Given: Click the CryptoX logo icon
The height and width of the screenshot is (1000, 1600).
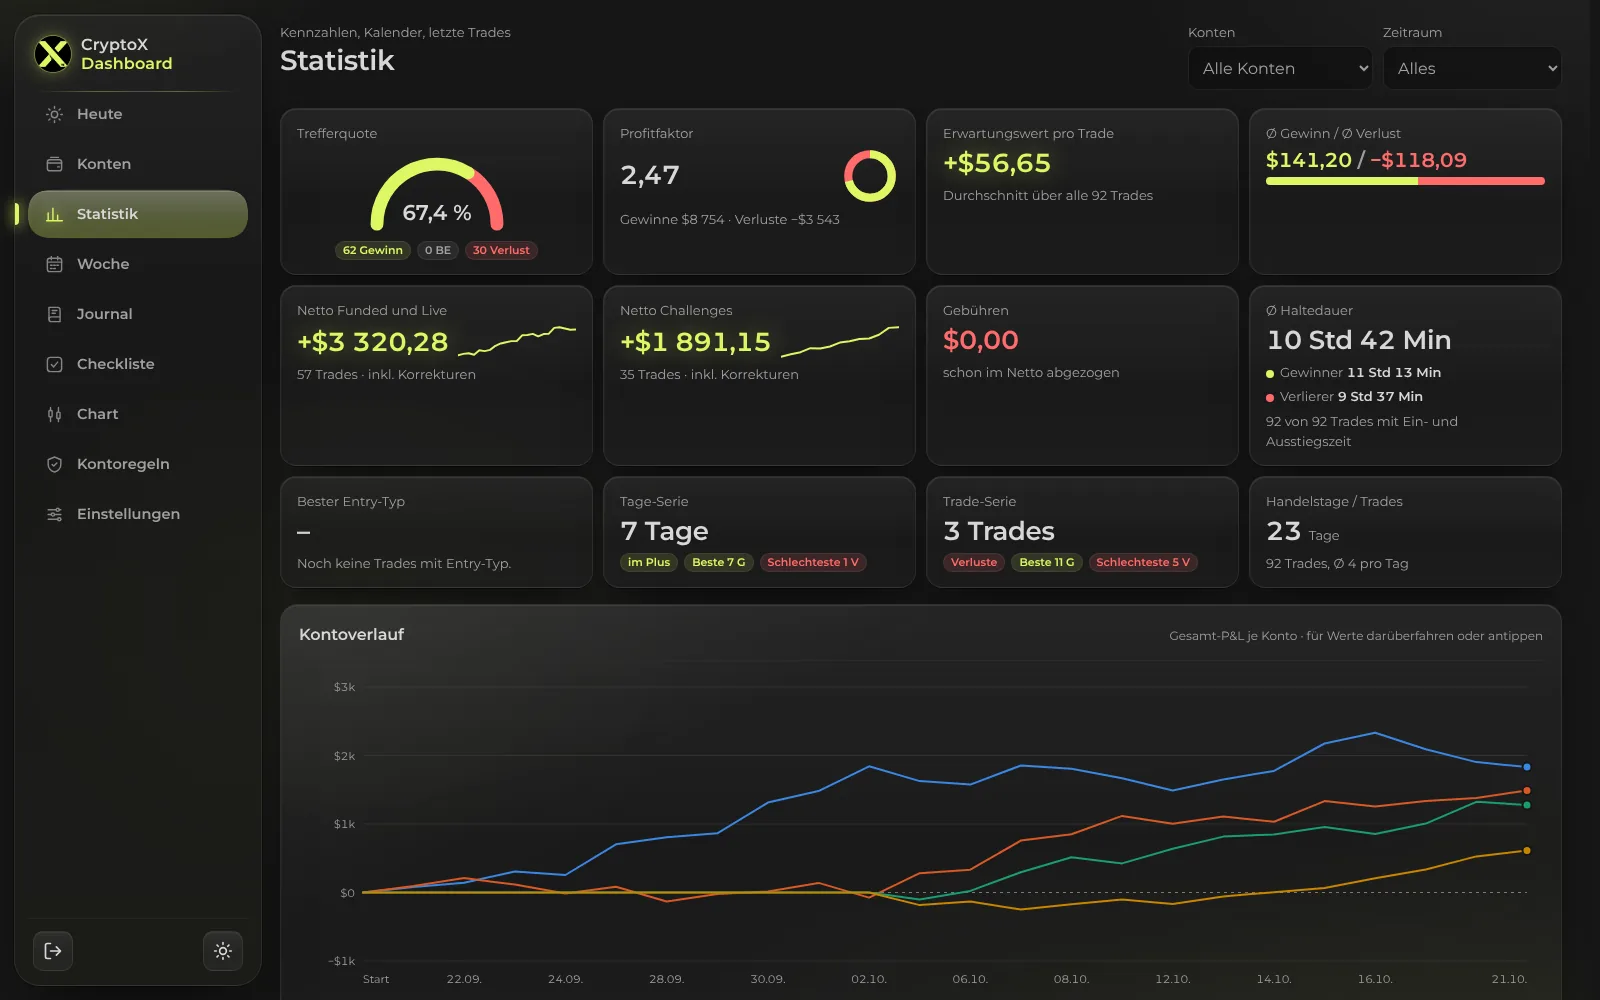Looking at the screenshot, I should click(x=52, y=54).
